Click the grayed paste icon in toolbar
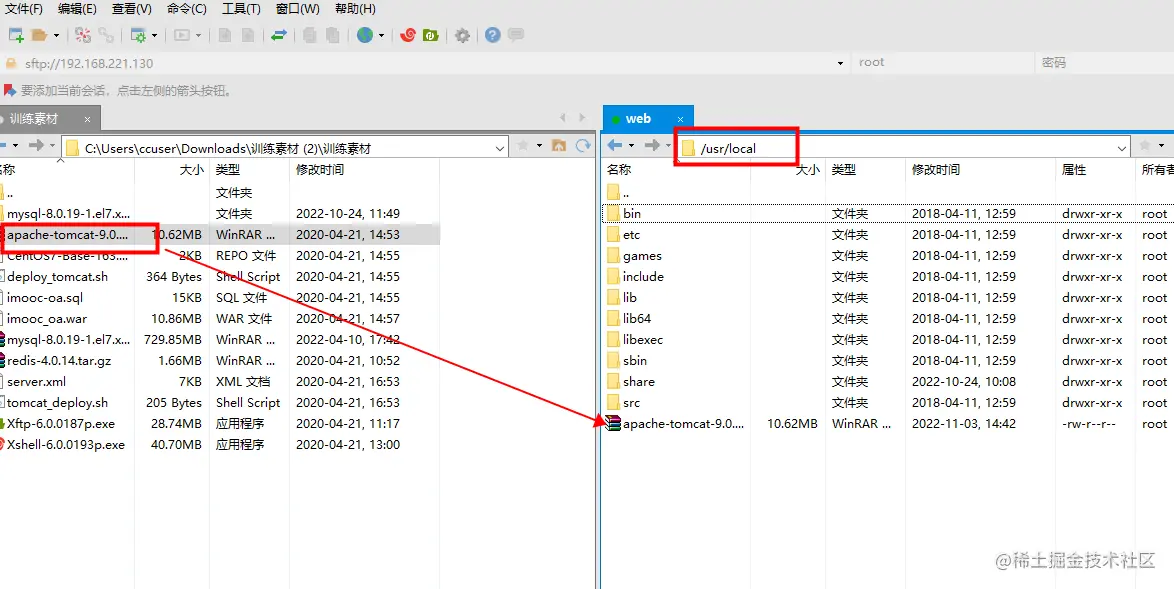This screenshot has width=1174, height=589. pos(332,35)
